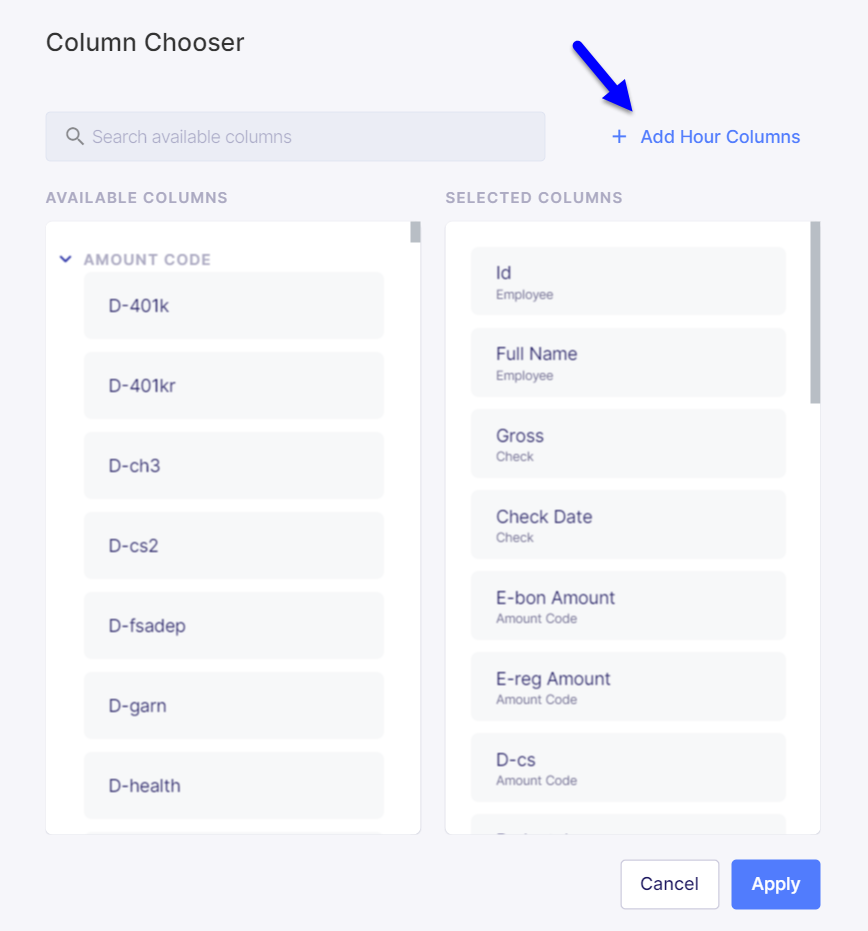This screenshot has width=868, height=931.
Task: Select E-bon Amount column entry
Action: 628,606
